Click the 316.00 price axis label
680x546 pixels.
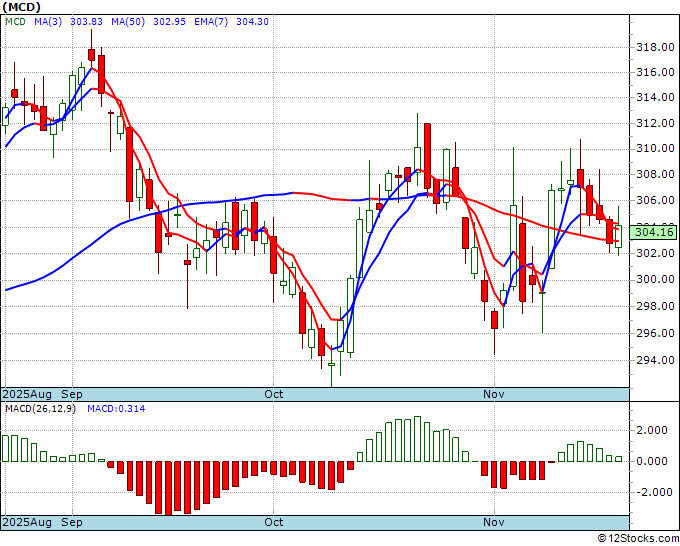tap(655, 72)
